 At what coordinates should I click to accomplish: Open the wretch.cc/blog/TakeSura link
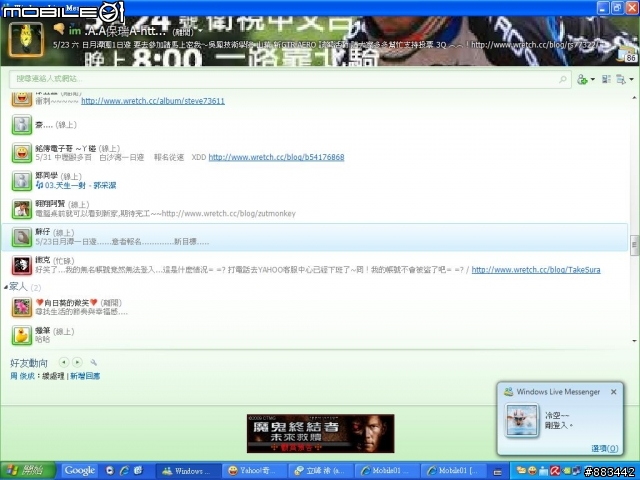(x=536, y=270)
